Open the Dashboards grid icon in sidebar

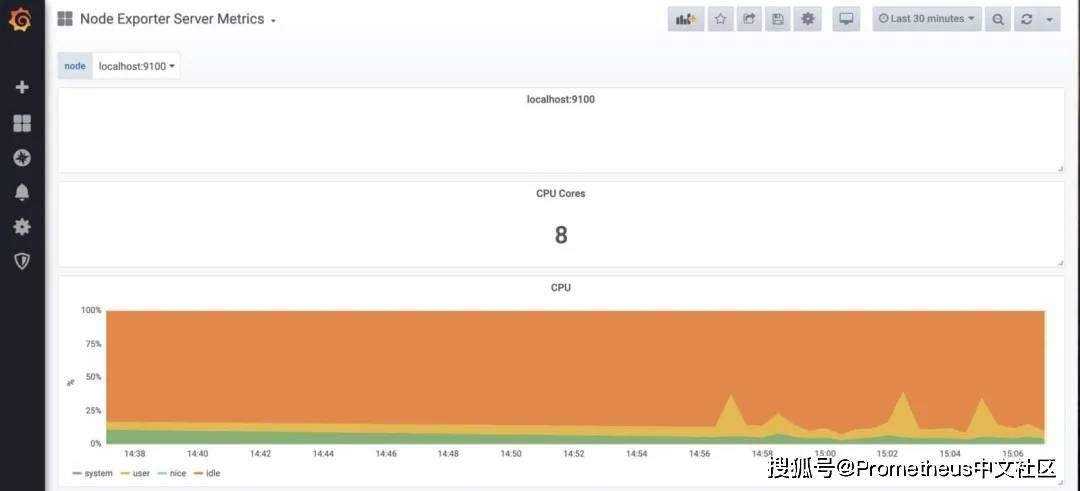[x=22, y=123]
